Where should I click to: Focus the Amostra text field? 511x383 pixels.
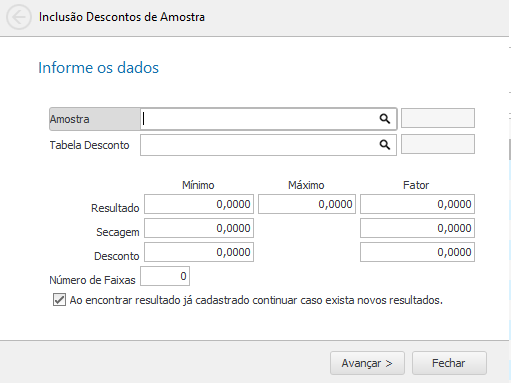259,119
